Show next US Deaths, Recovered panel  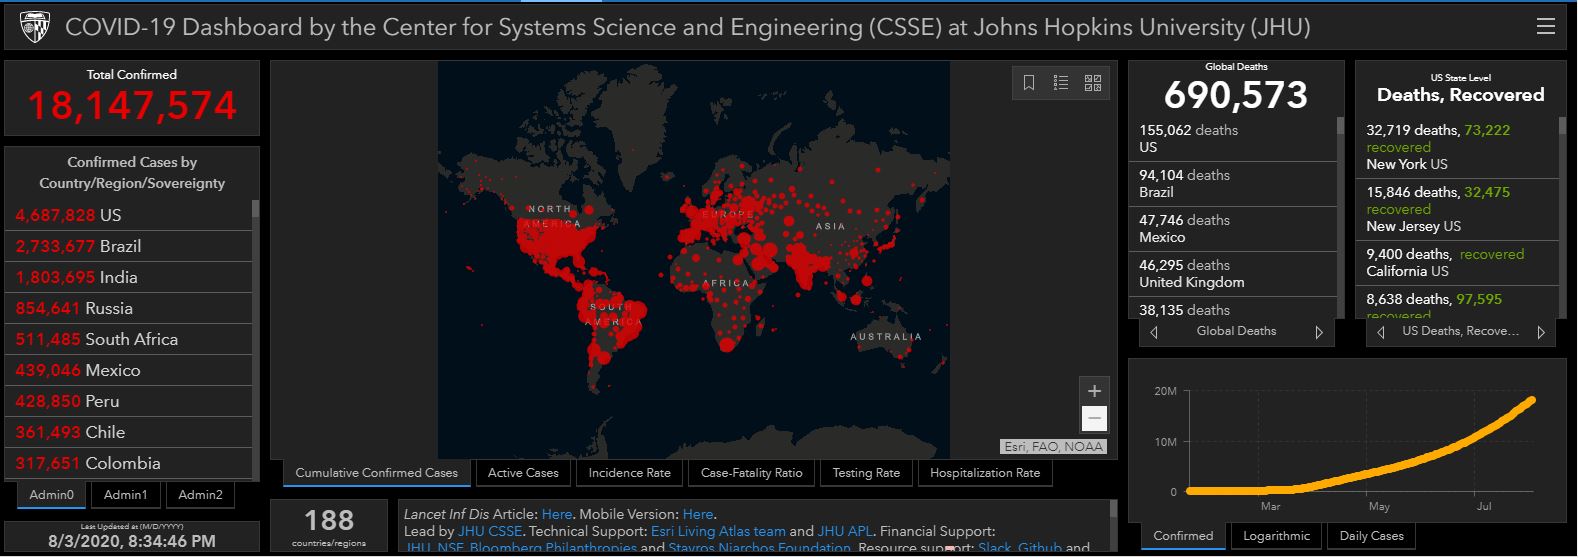1541,332
